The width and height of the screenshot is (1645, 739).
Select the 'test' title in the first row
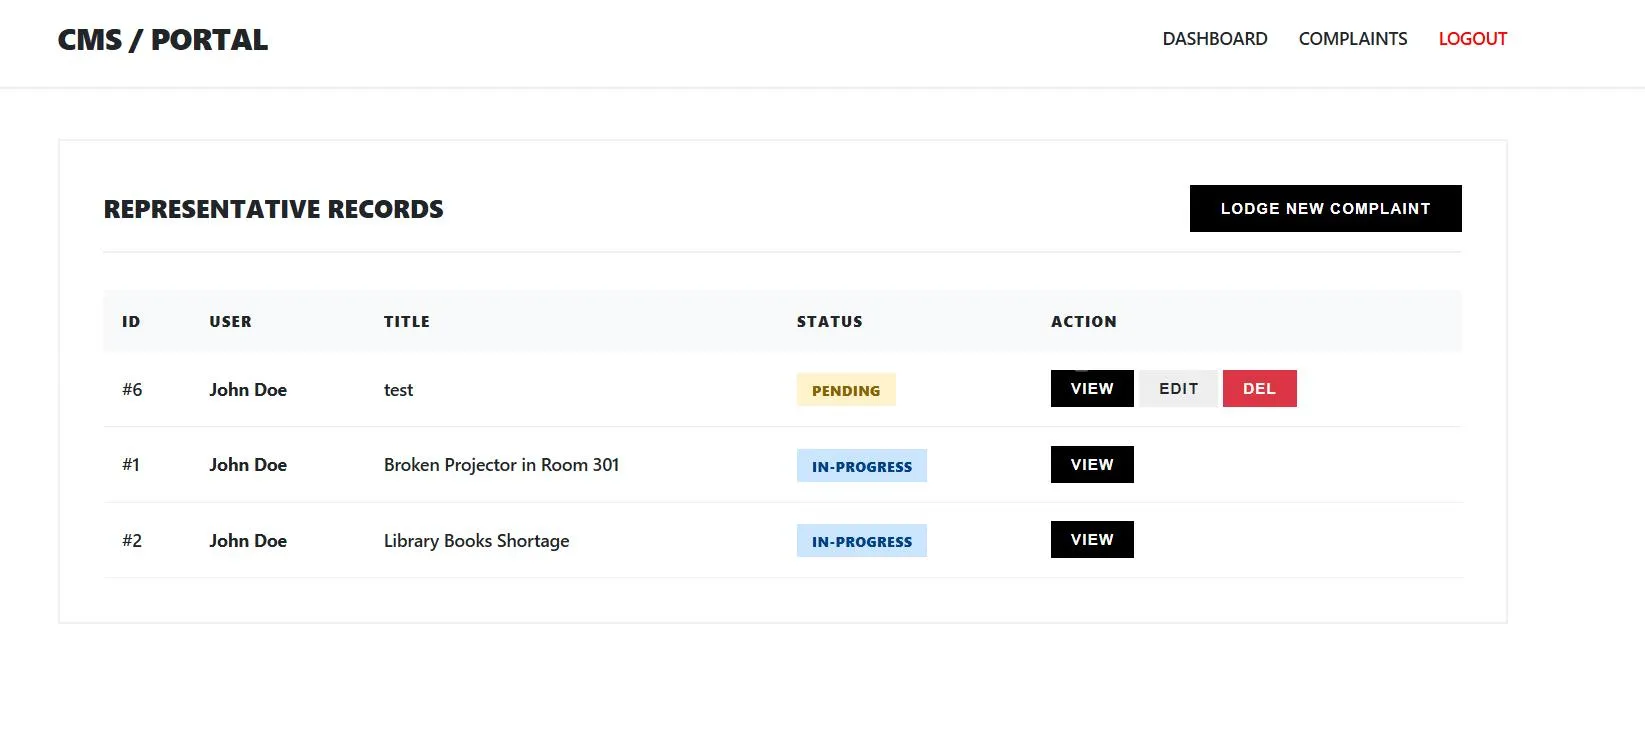click(398, 390)
